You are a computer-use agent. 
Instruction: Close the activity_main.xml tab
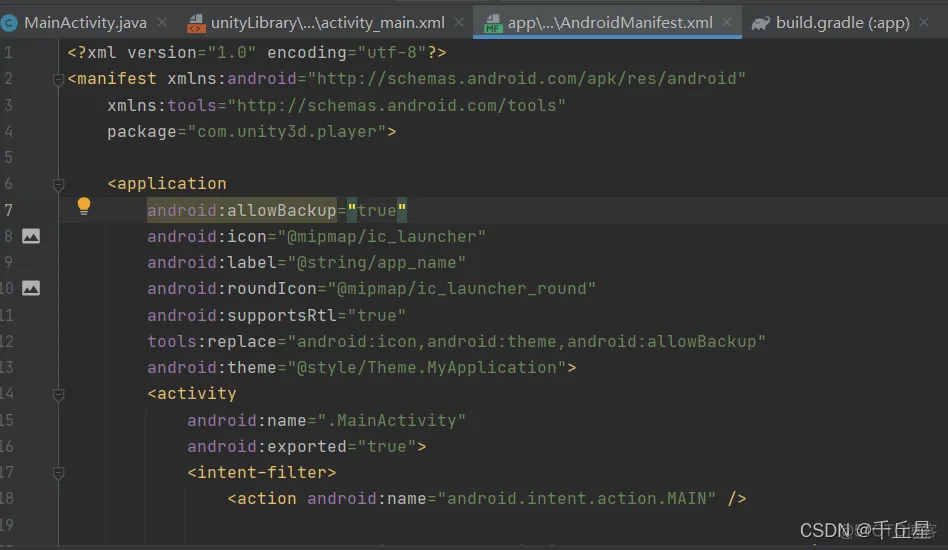(459, 22)
